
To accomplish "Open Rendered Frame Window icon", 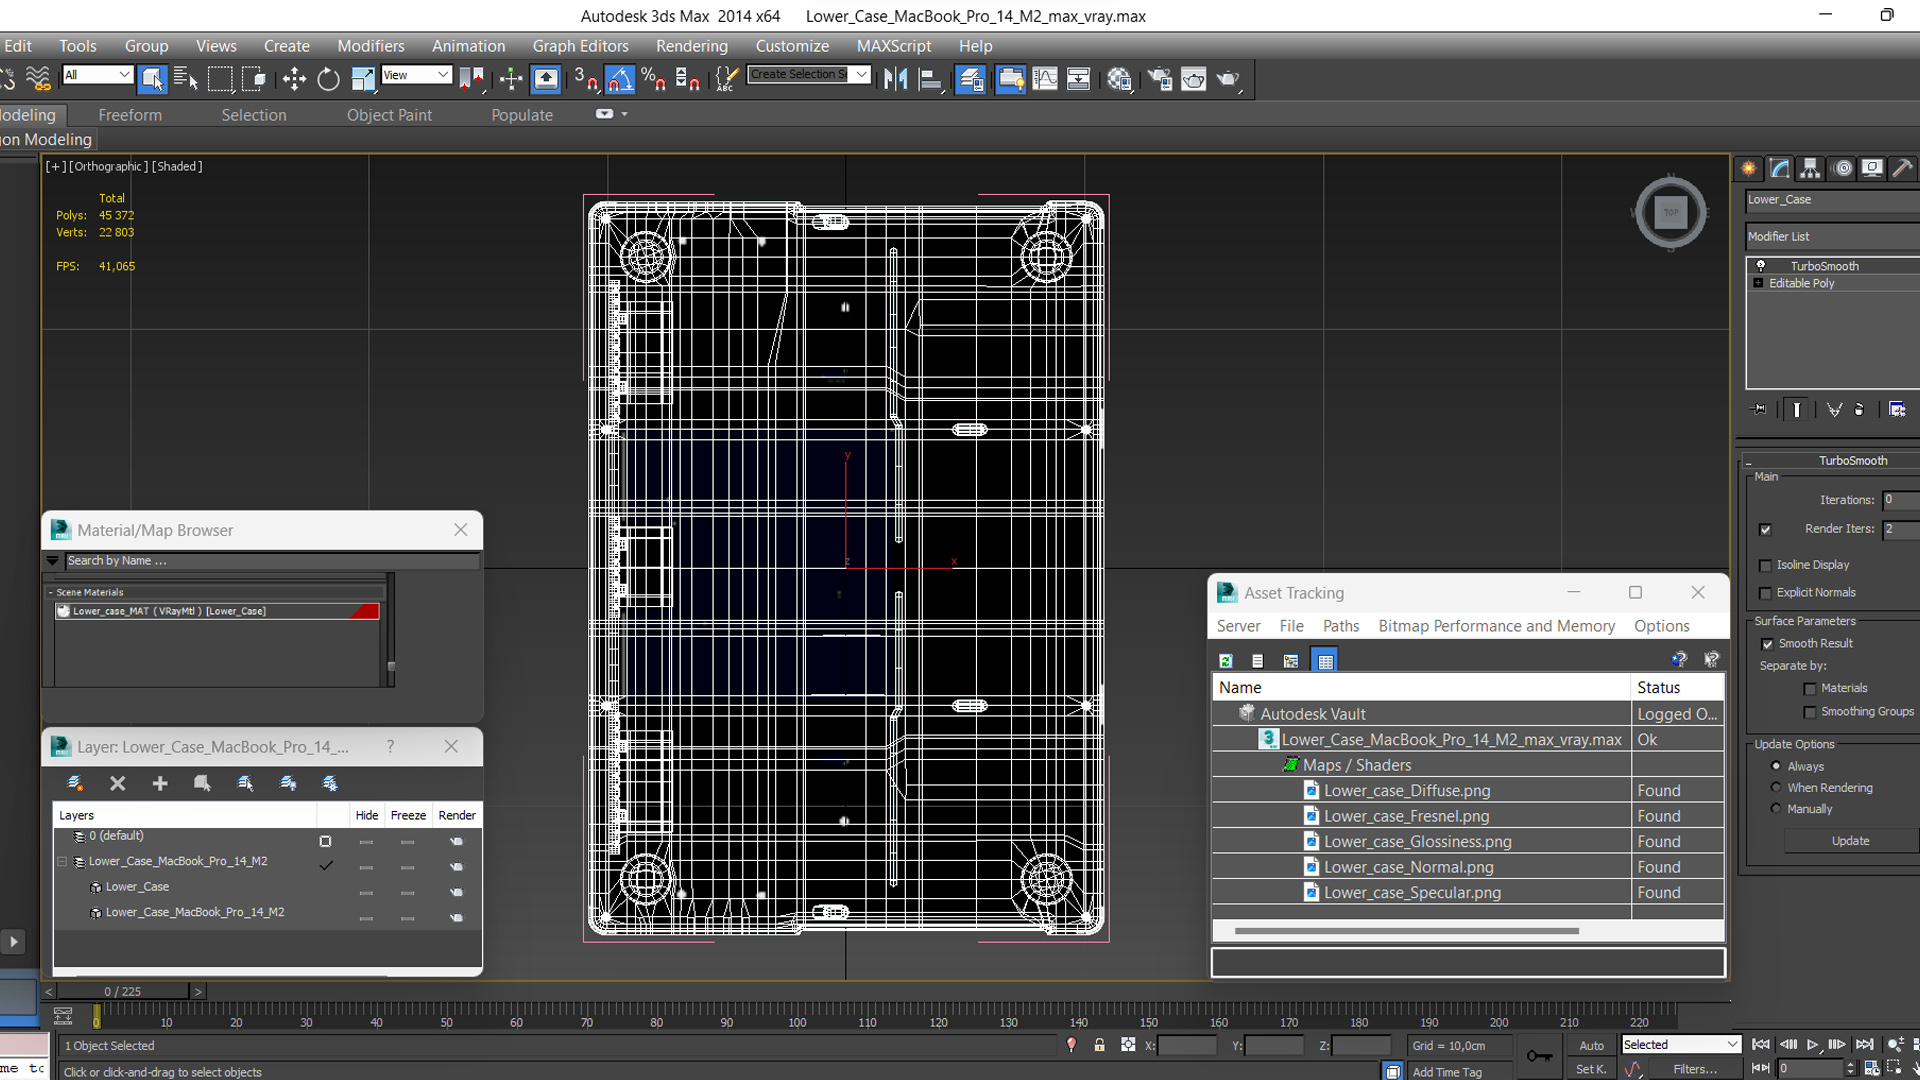I will (1194, 79).
